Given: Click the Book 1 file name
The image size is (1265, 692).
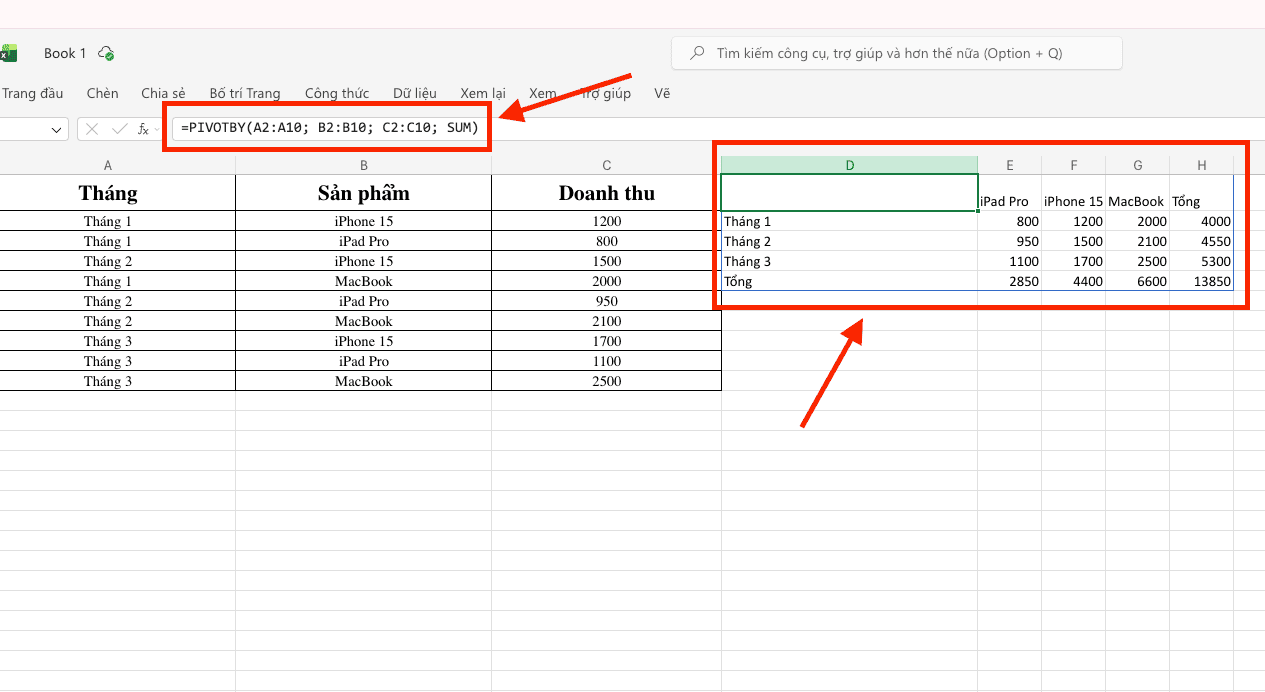Looking at the screenshot, I should [65, 53].
